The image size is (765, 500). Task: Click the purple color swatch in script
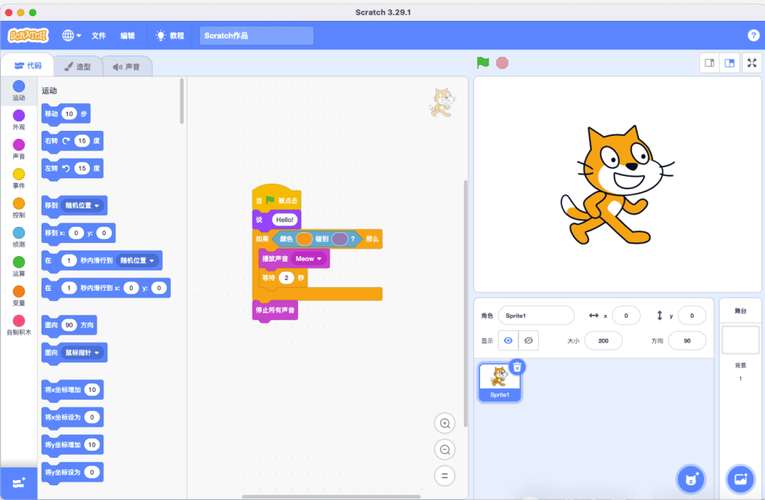pyautogui.click(x=340, y=239)
